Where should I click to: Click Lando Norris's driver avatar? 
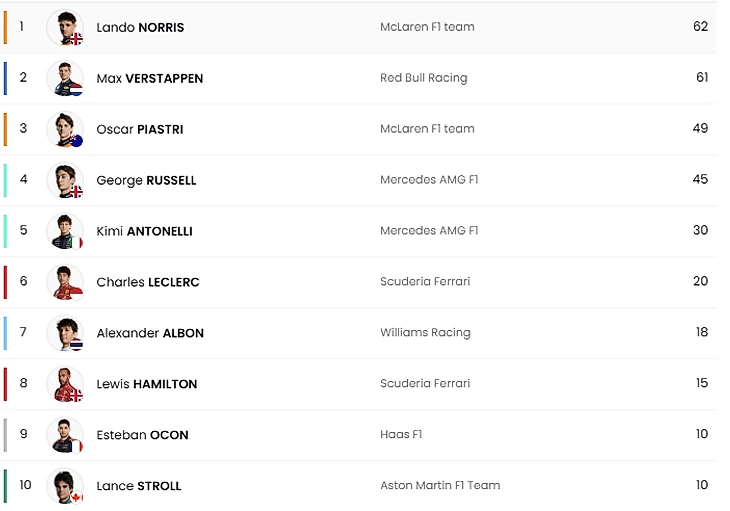(x=65, y=27)
